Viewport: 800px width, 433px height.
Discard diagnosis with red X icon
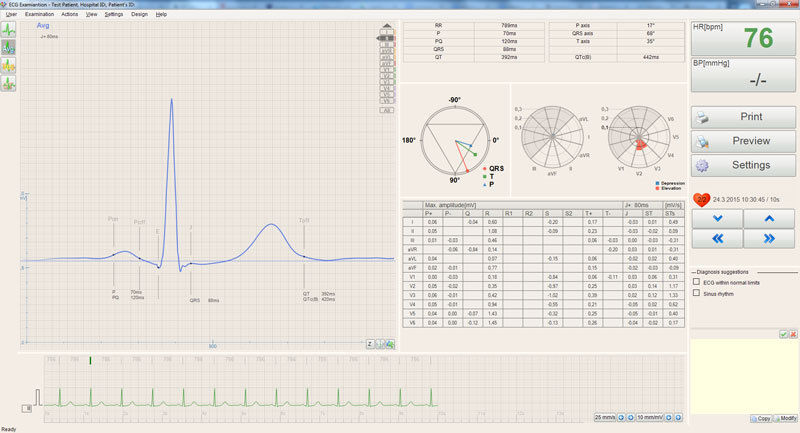793,334
